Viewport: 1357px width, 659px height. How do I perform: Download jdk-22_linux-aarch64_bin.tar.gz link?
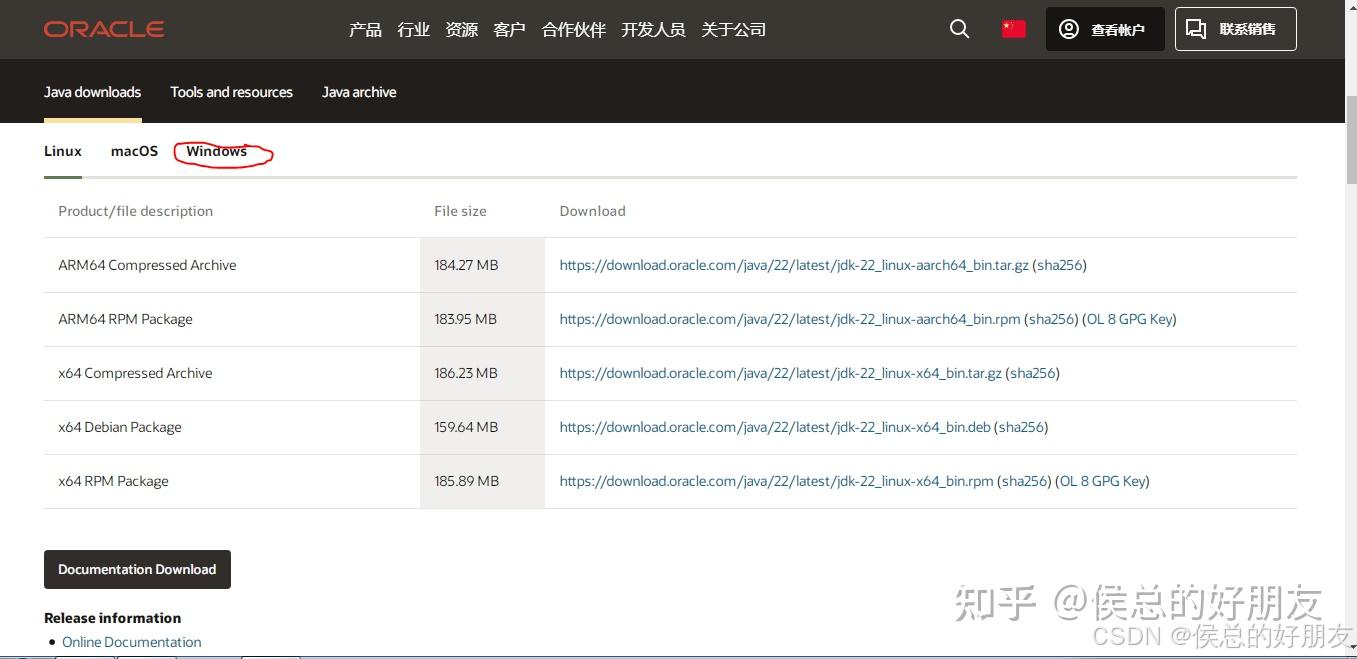(x=794, y=265)
